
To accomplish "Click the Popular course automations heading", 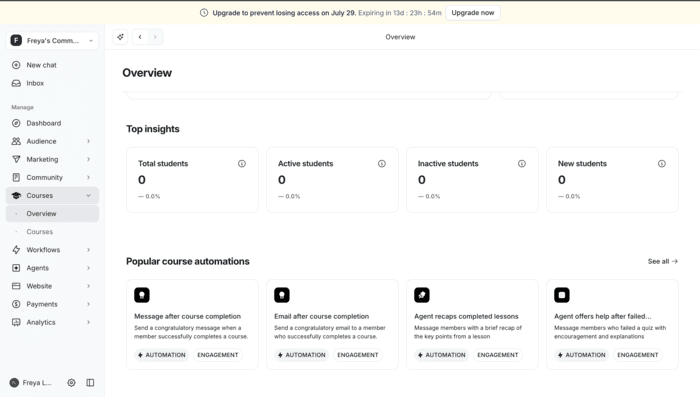I will pos(188,261).
